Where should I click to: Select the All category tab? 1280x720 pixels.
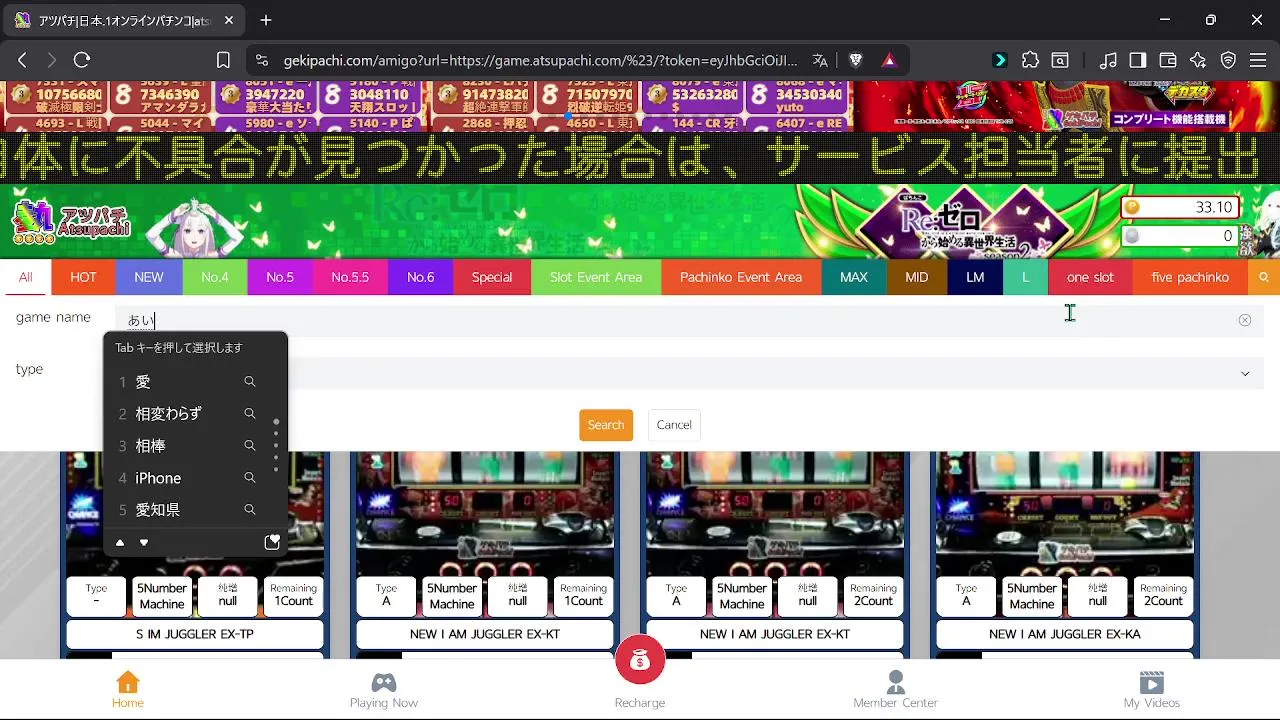point(26,277)
